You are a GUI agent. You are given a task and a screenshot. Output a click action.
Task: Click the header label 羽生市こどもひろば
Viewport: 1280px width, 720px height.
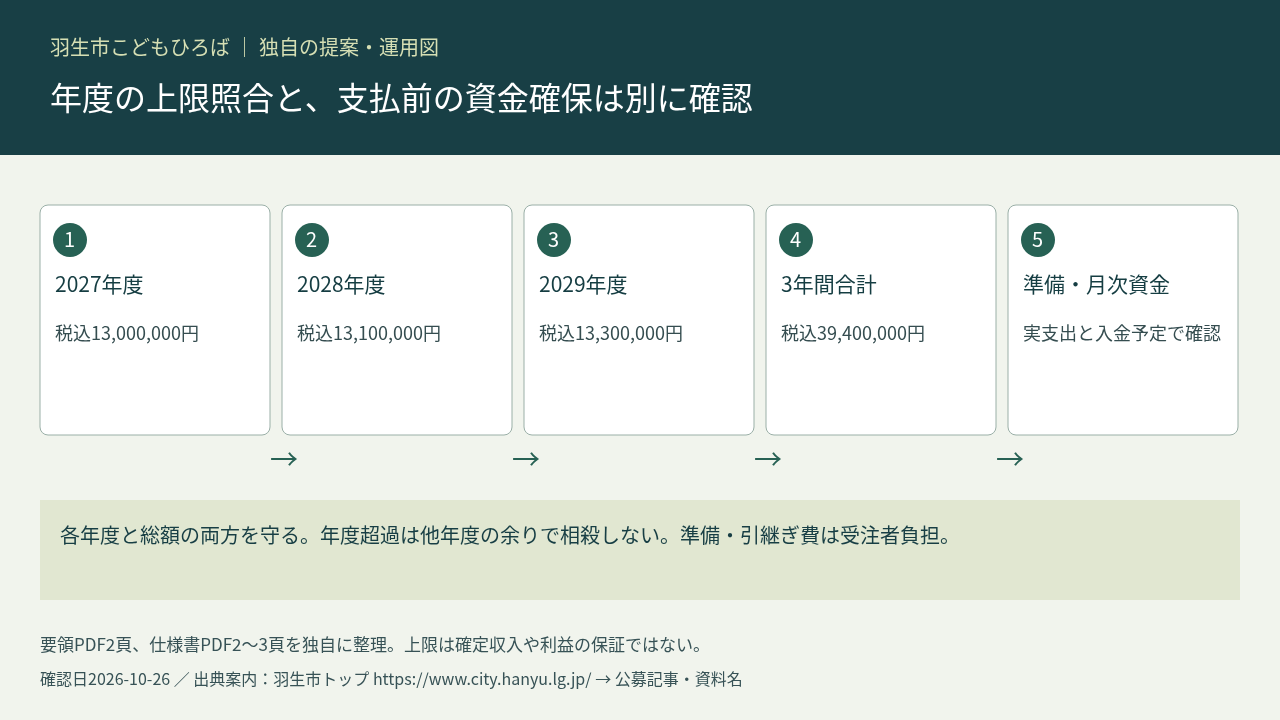[x=140, y=47]
